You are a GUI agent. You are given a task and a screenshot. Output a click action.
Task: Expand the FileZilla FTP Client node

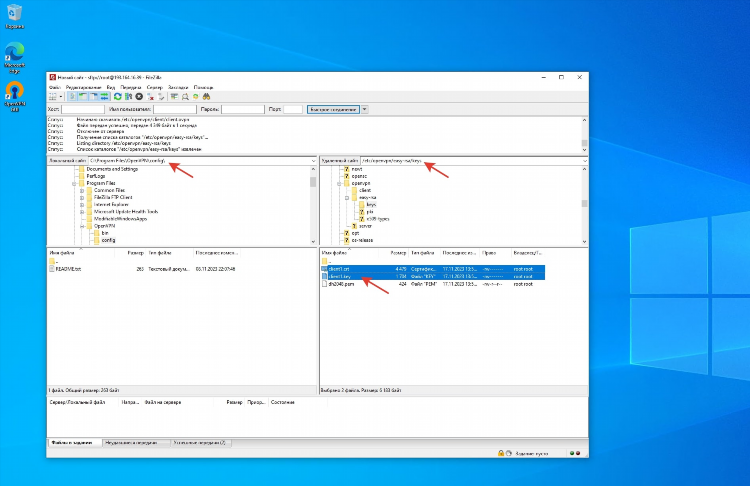(x=82, y=198)
